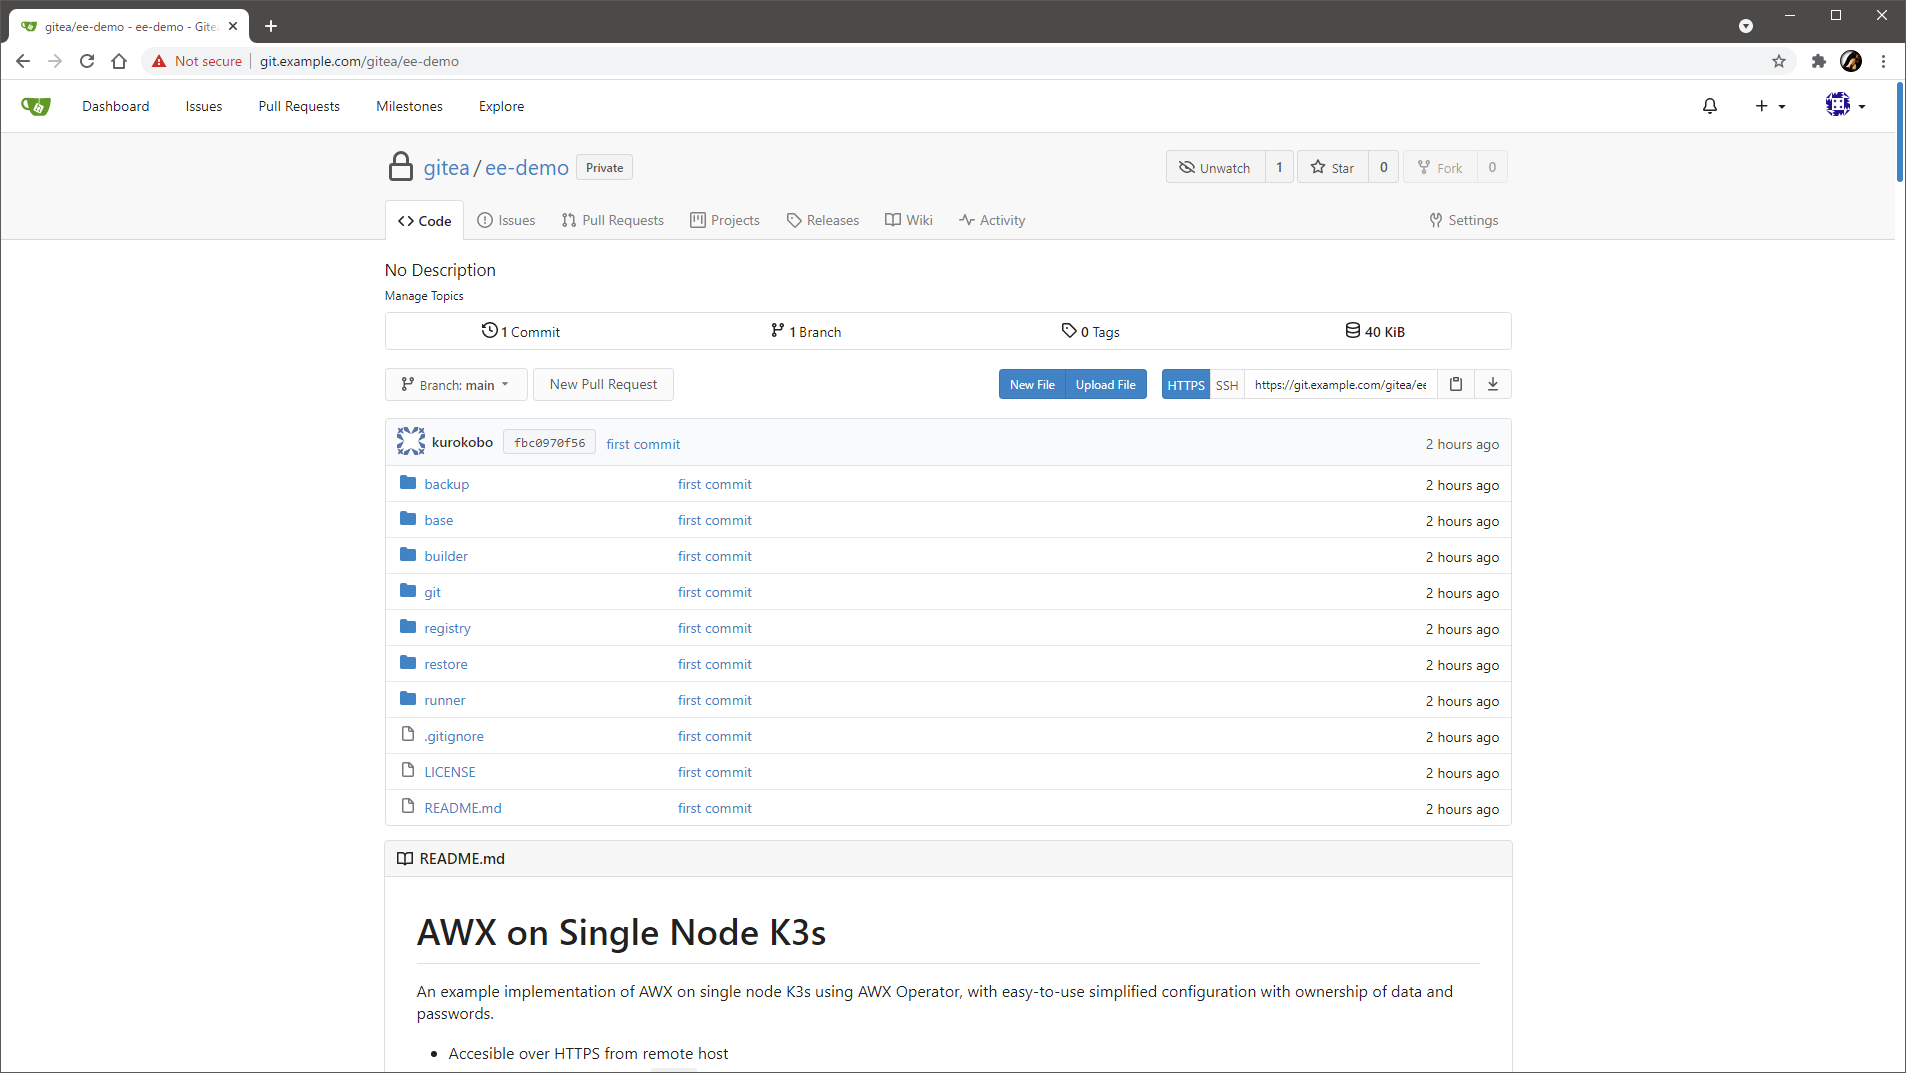Click the clone URL text field
This screenshot has width=1906, height=1073.
[1340, 385]
